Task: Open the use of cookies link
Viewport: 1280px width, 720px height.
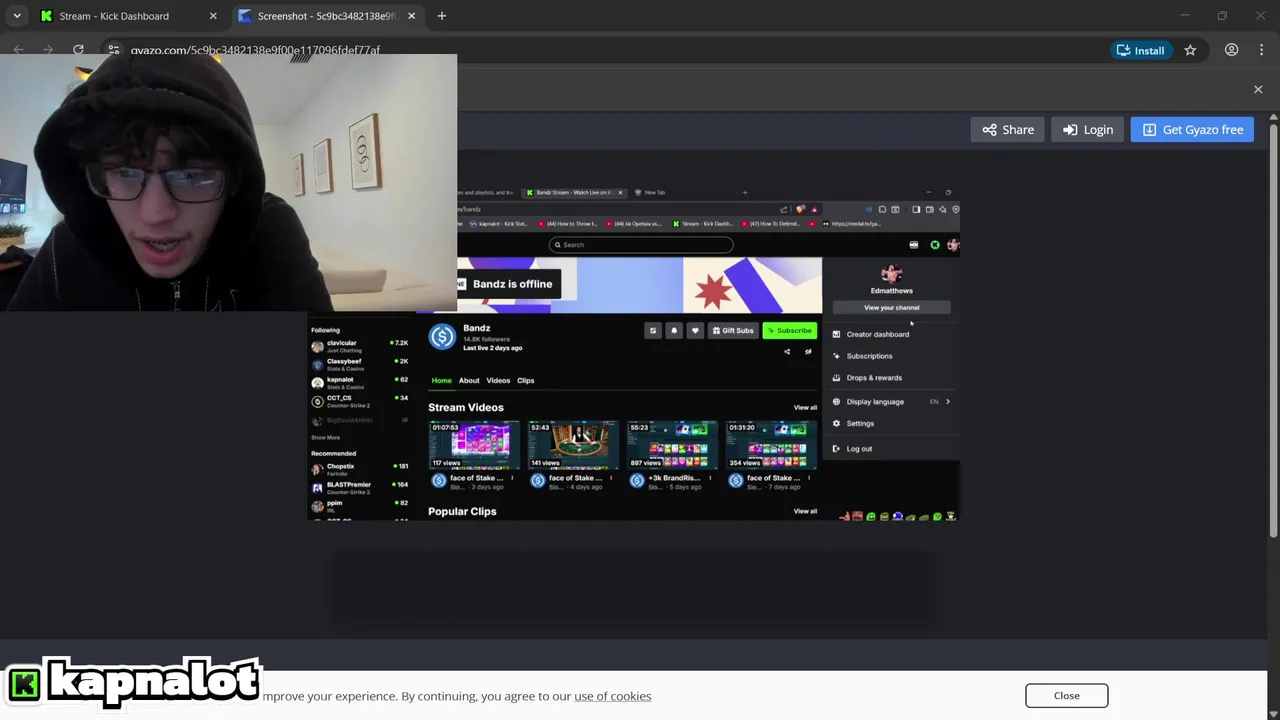Action: click(612, 696)
